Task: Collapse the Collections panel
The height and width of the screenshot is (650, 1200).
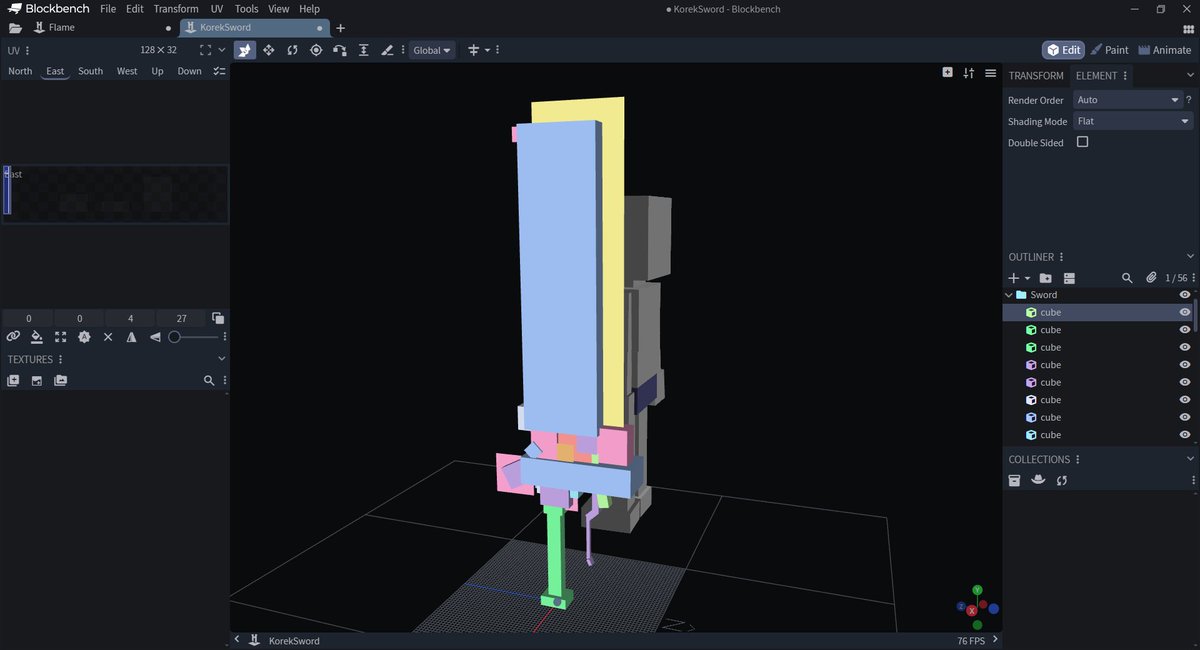Action: tap(1190, 459)
